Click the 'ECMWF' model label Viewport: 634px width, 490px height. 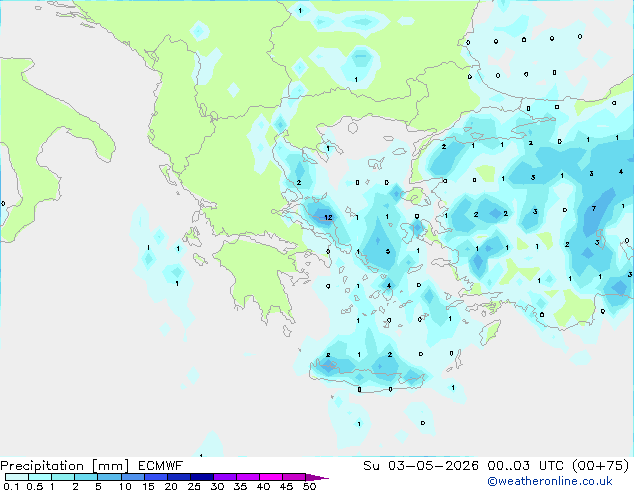161,466
